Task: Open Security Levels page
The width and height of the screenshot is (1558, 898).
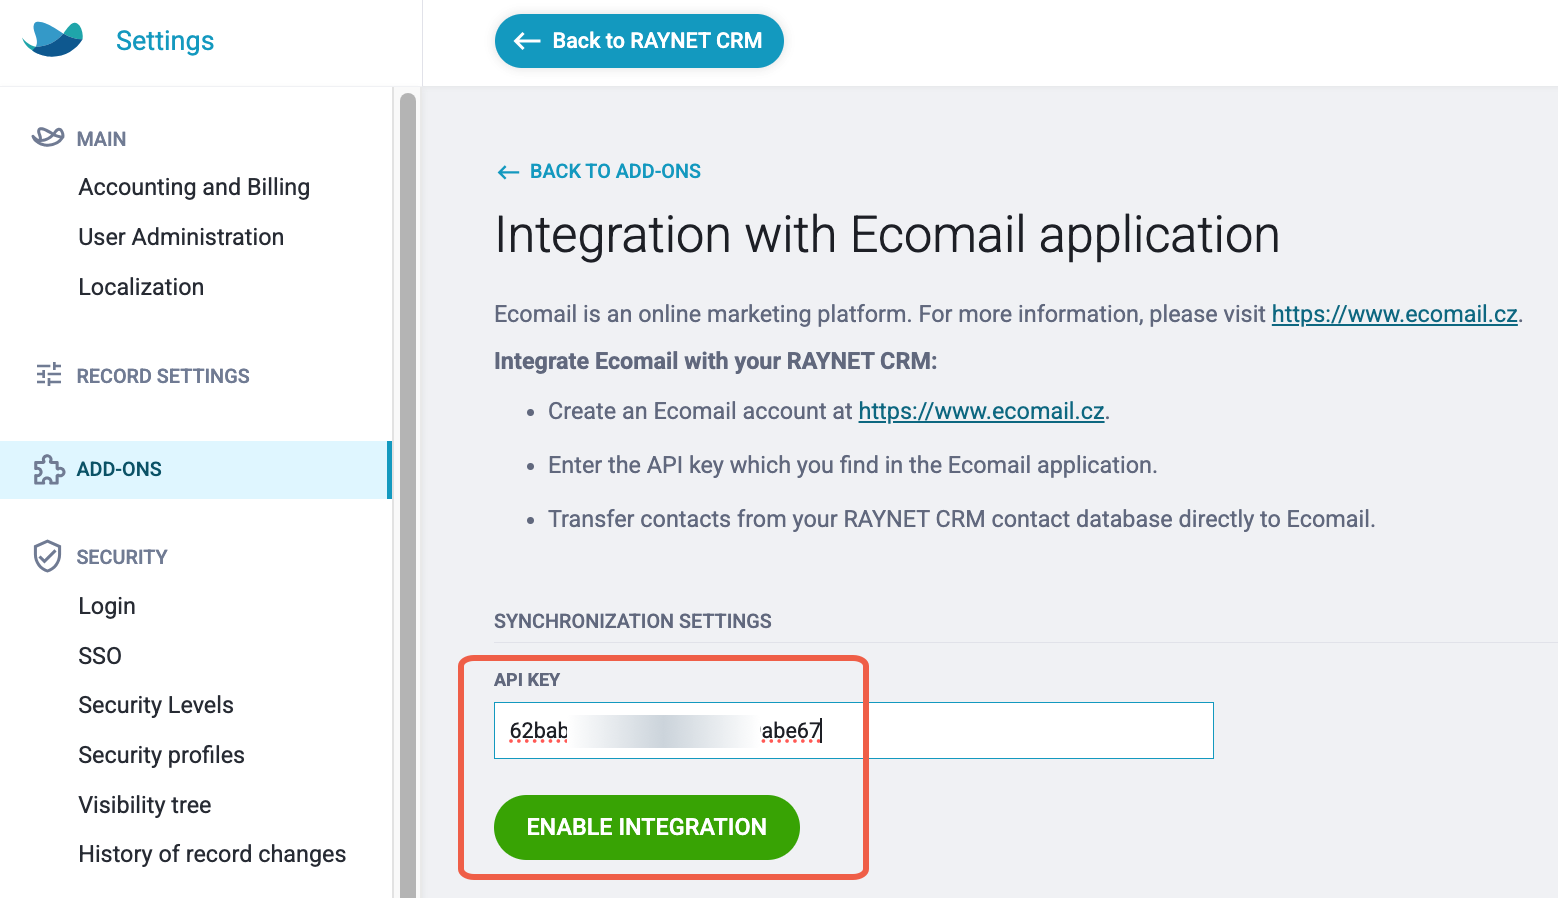Action: coord(156,705)
